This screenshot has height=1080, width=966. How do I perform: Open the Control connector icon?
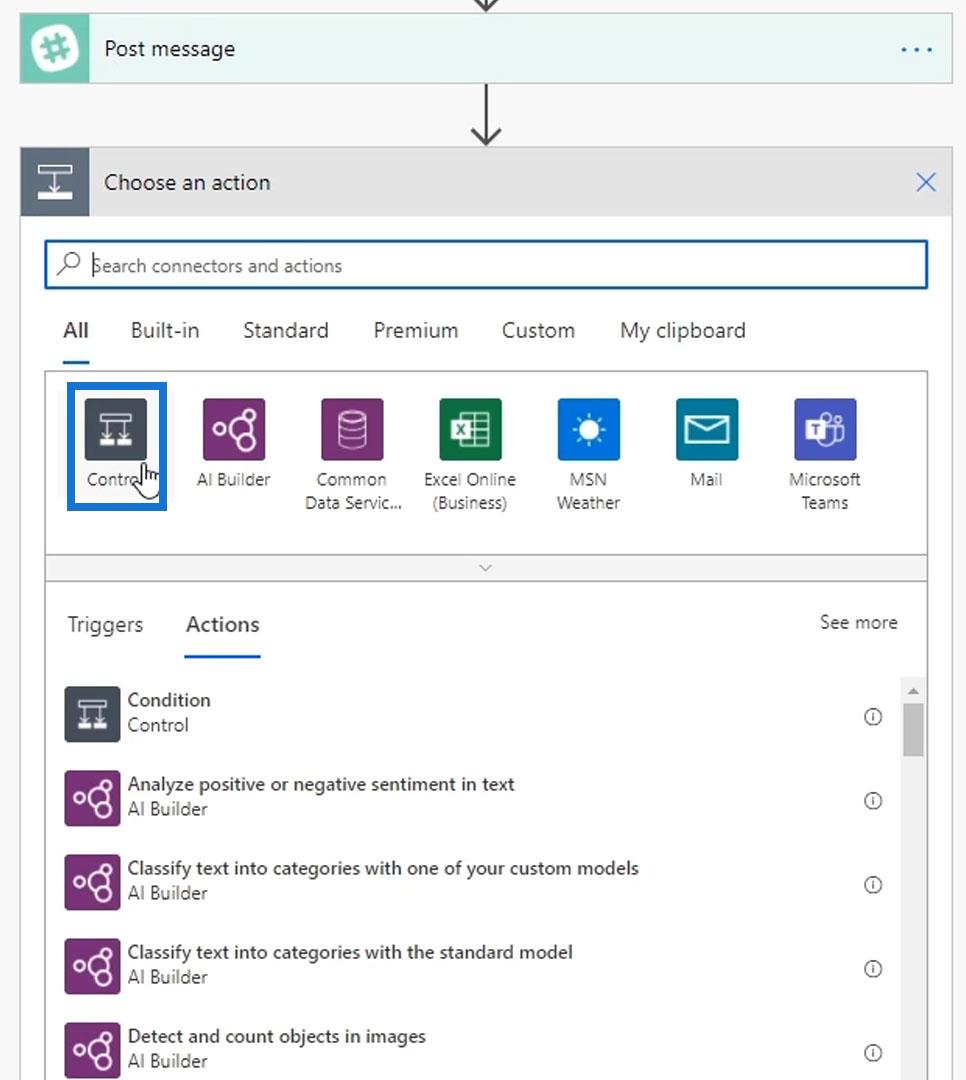[x=116, y=429]
